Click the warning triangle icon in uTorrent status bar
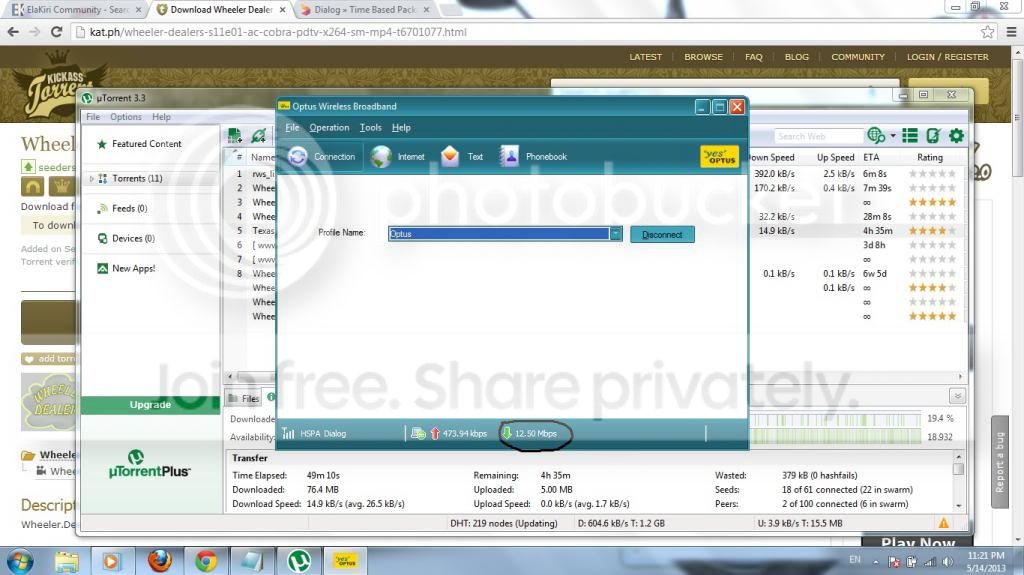1024x575 pixels. [x=944, y=523]
